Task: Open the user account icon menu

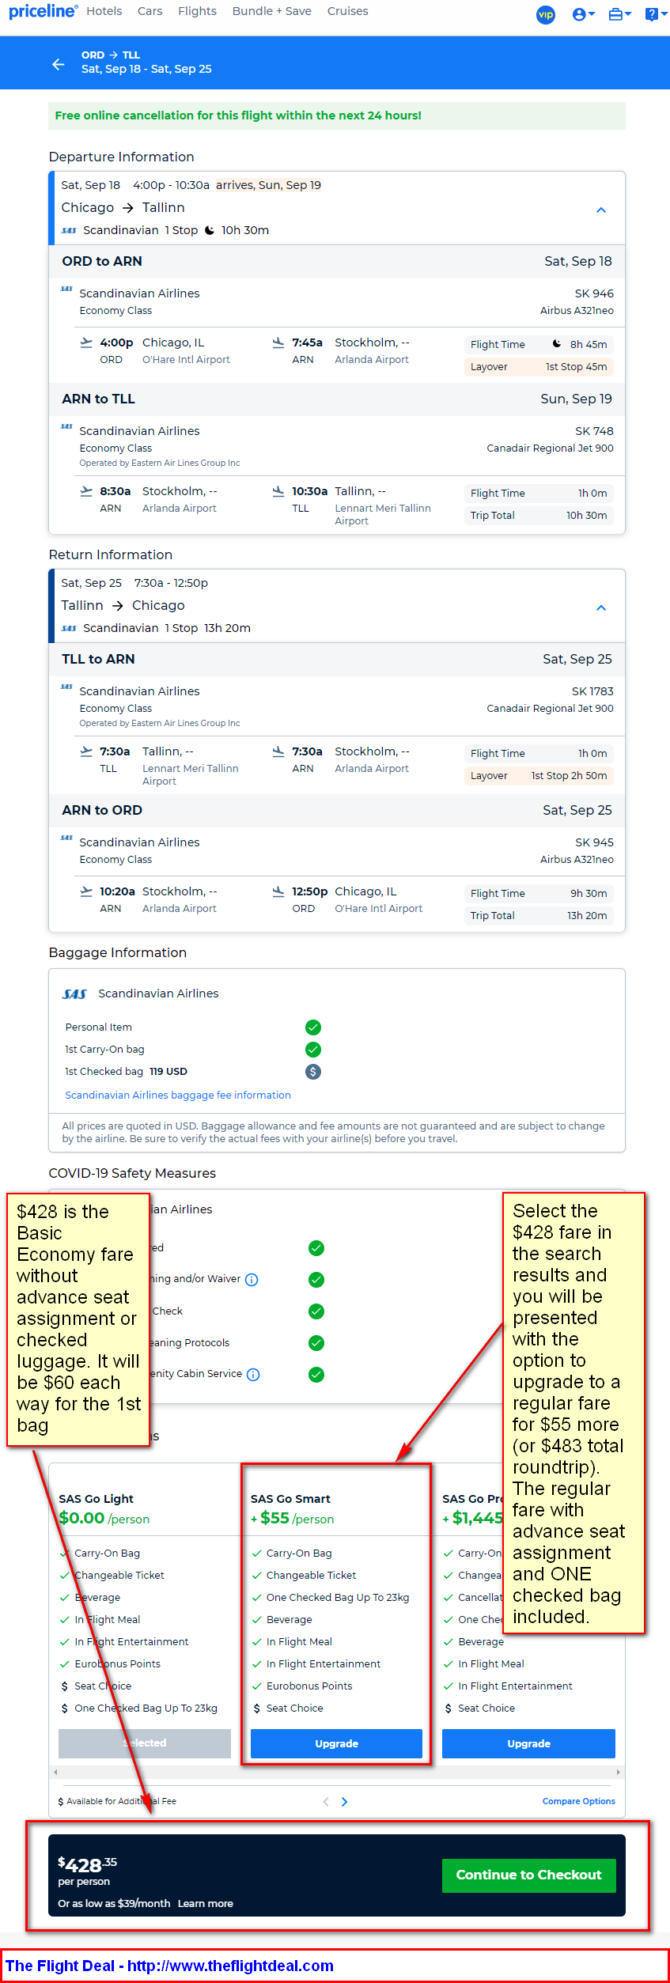Action: click(583, 14)
